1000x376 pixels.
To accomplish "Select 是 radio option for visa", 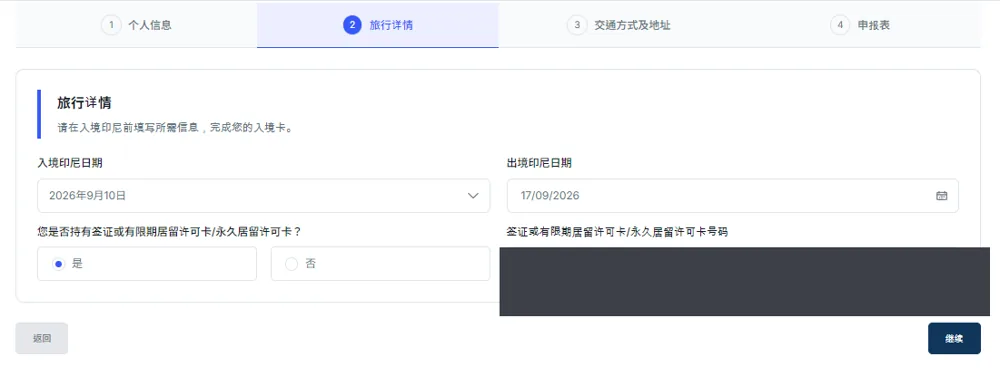I will tap(147, 264).
